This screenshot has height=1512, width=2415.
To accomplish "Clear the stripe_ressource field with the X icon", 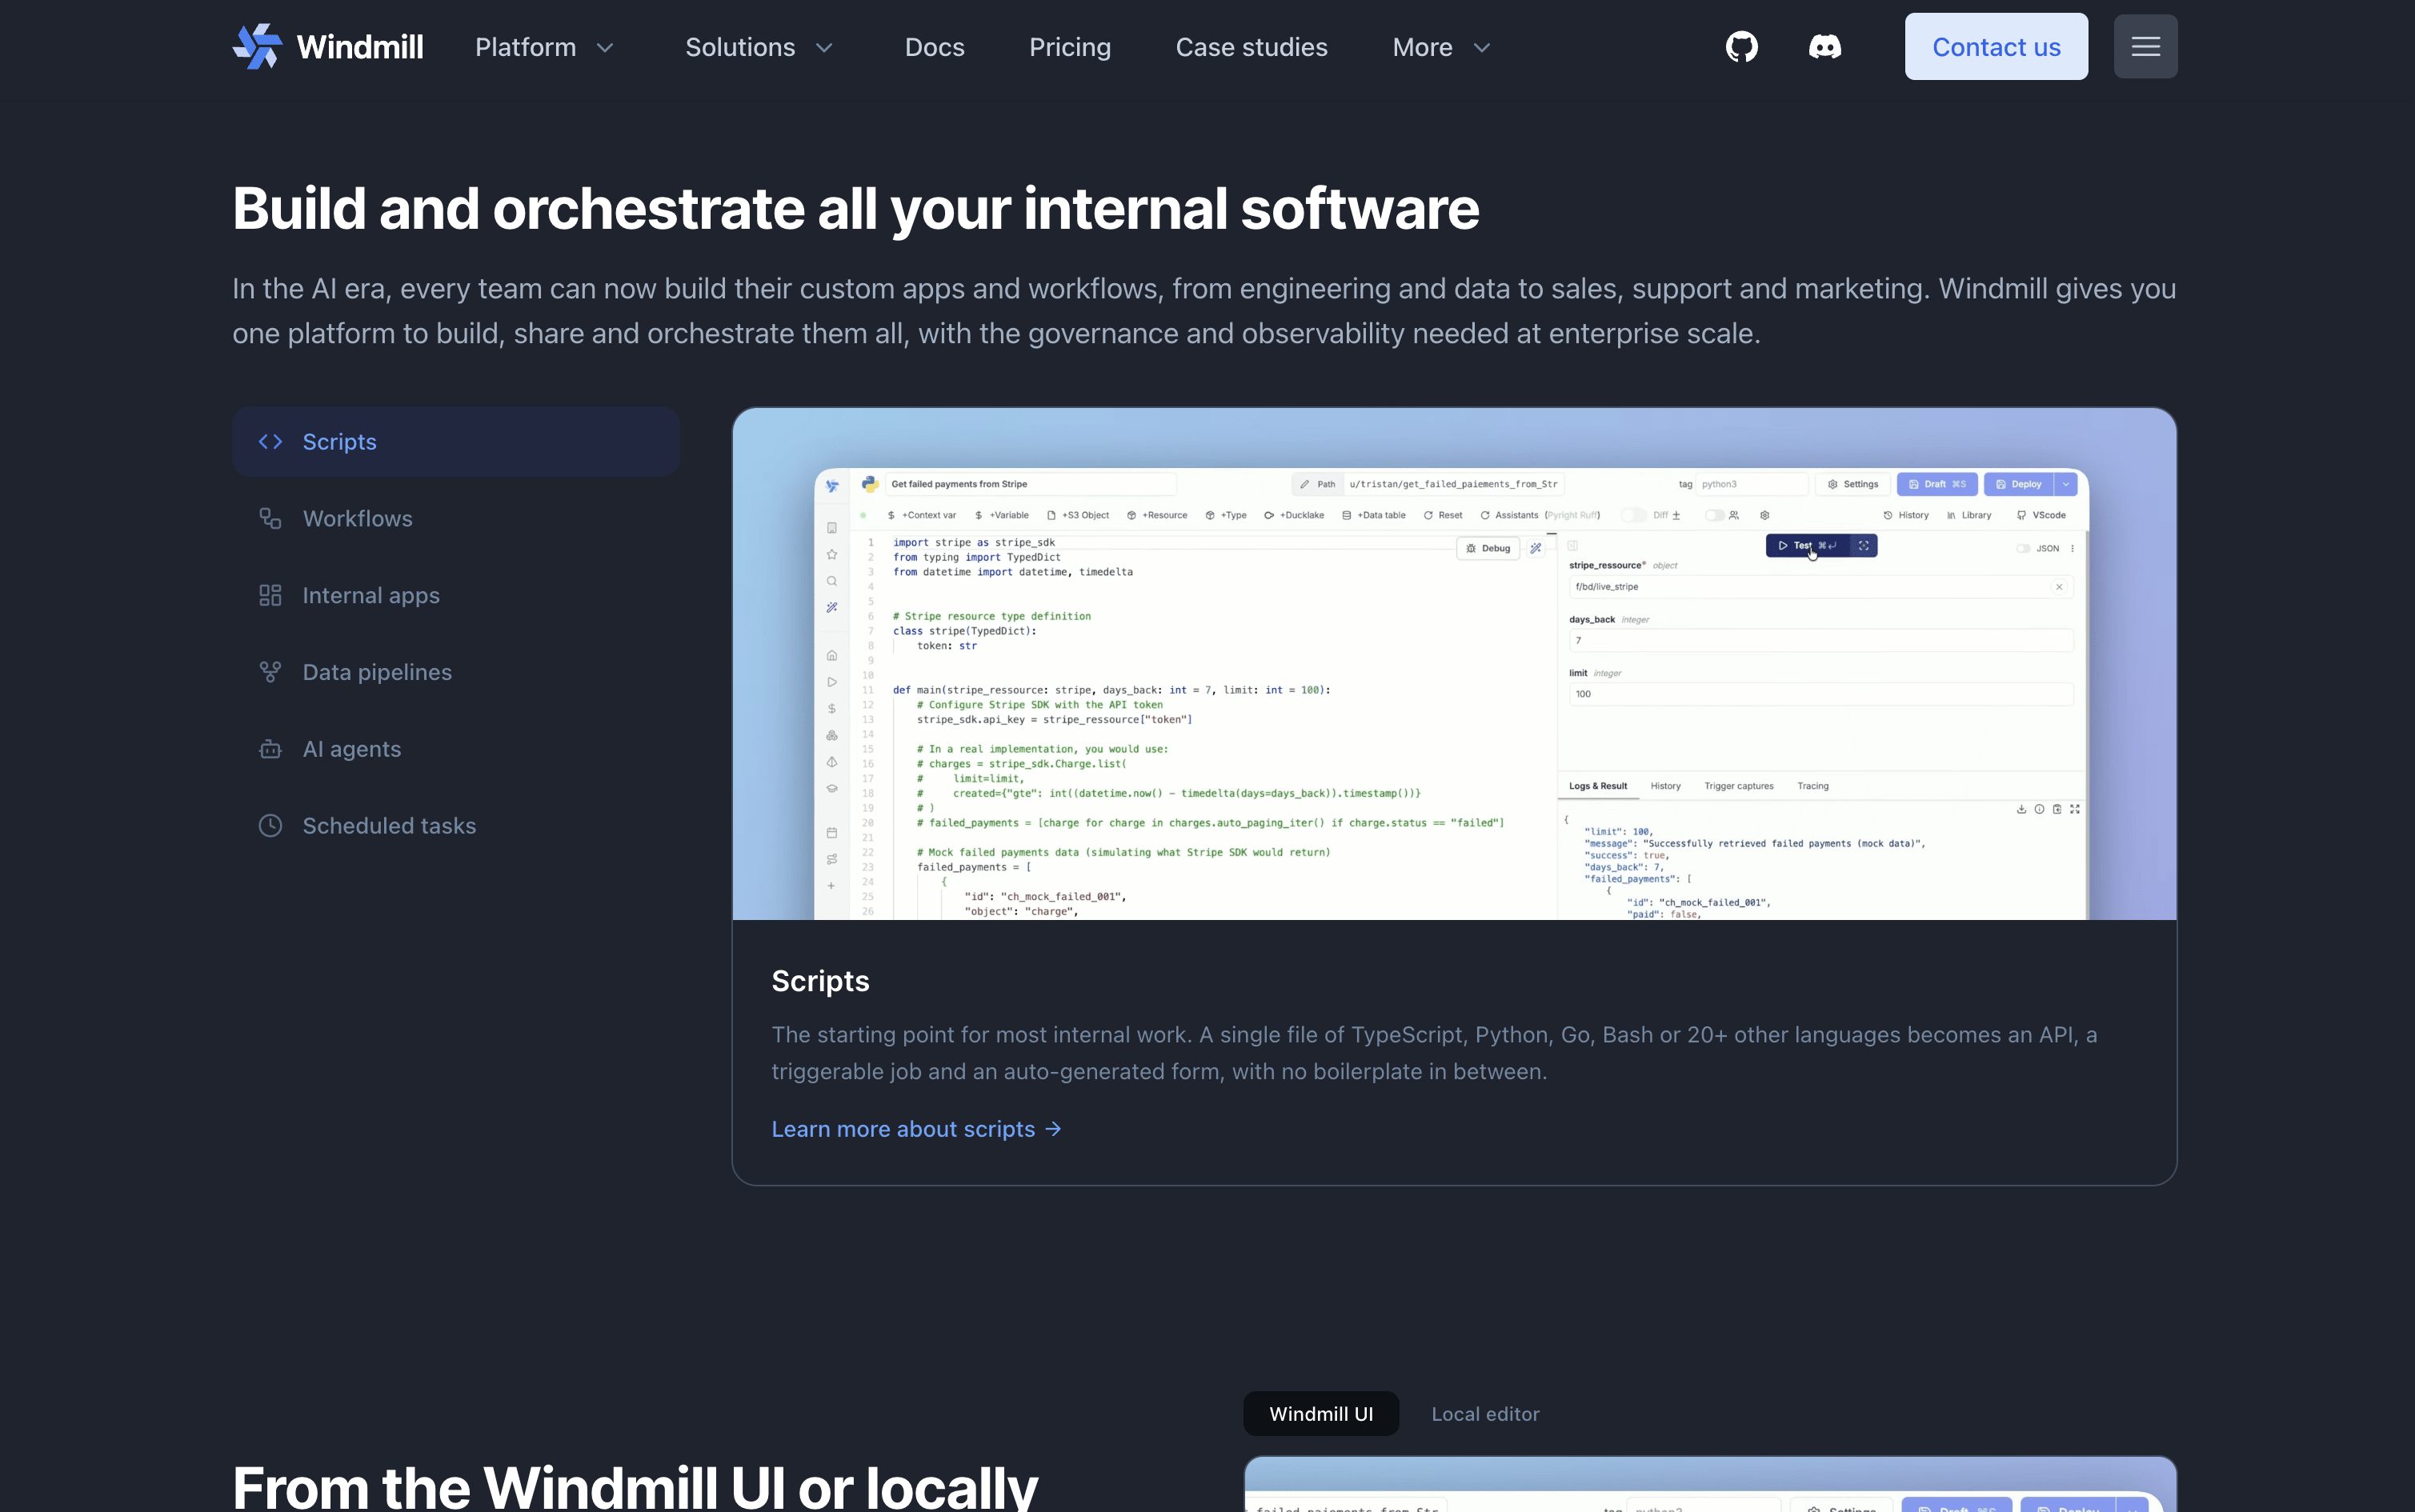I will pyautogui.click(x=2059, y=587).
